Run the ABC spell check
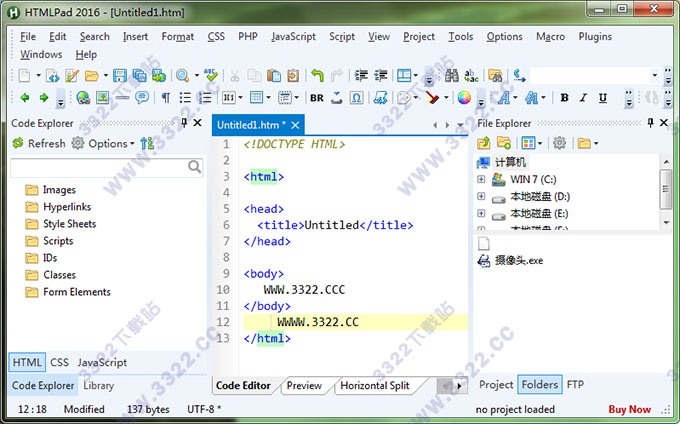Screen dimensions: 680x424 pos(211,75)
